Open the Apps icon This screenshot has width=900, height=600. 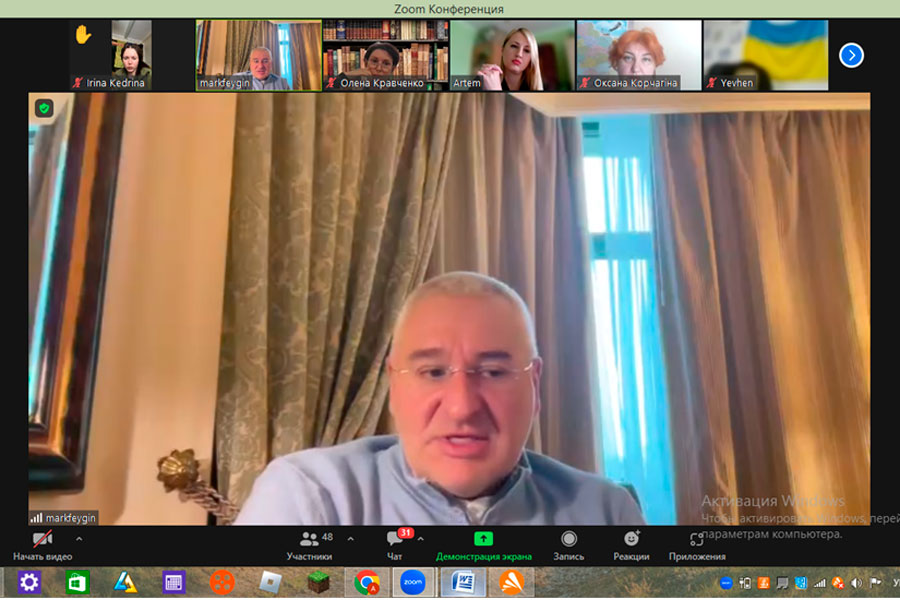(x=696, y=539)
